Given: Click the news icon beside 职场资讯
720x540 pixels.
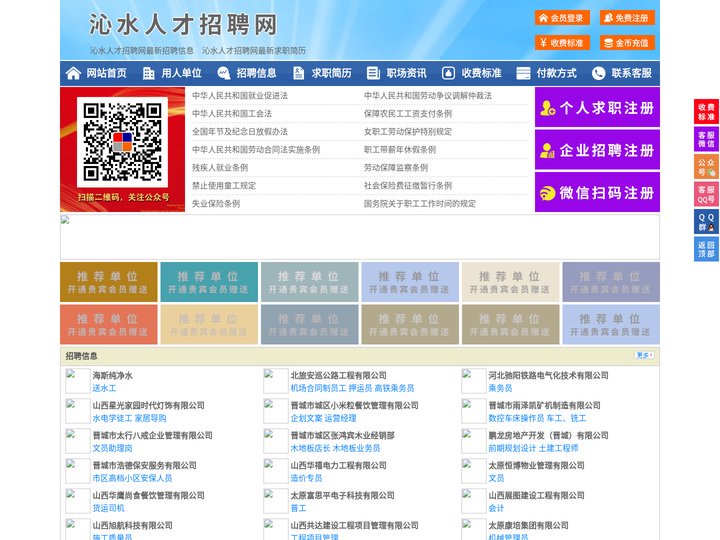Looking at the screenshot, I should (373, 73).
